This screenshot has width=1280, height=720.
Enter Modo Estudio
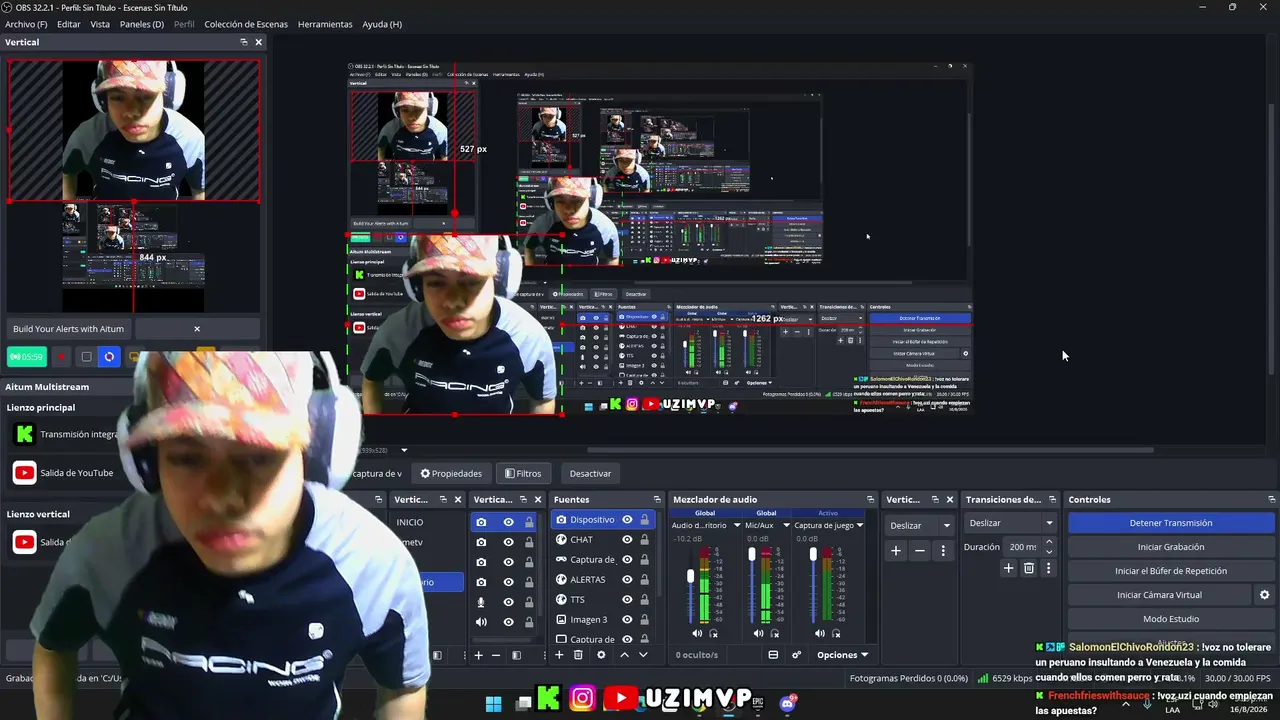coord(1171,619)
